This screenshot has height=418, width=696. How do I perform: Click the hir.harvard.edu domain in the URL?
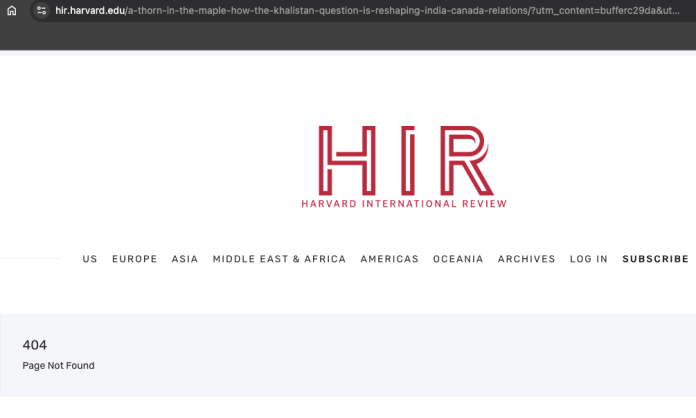point(89,11)
